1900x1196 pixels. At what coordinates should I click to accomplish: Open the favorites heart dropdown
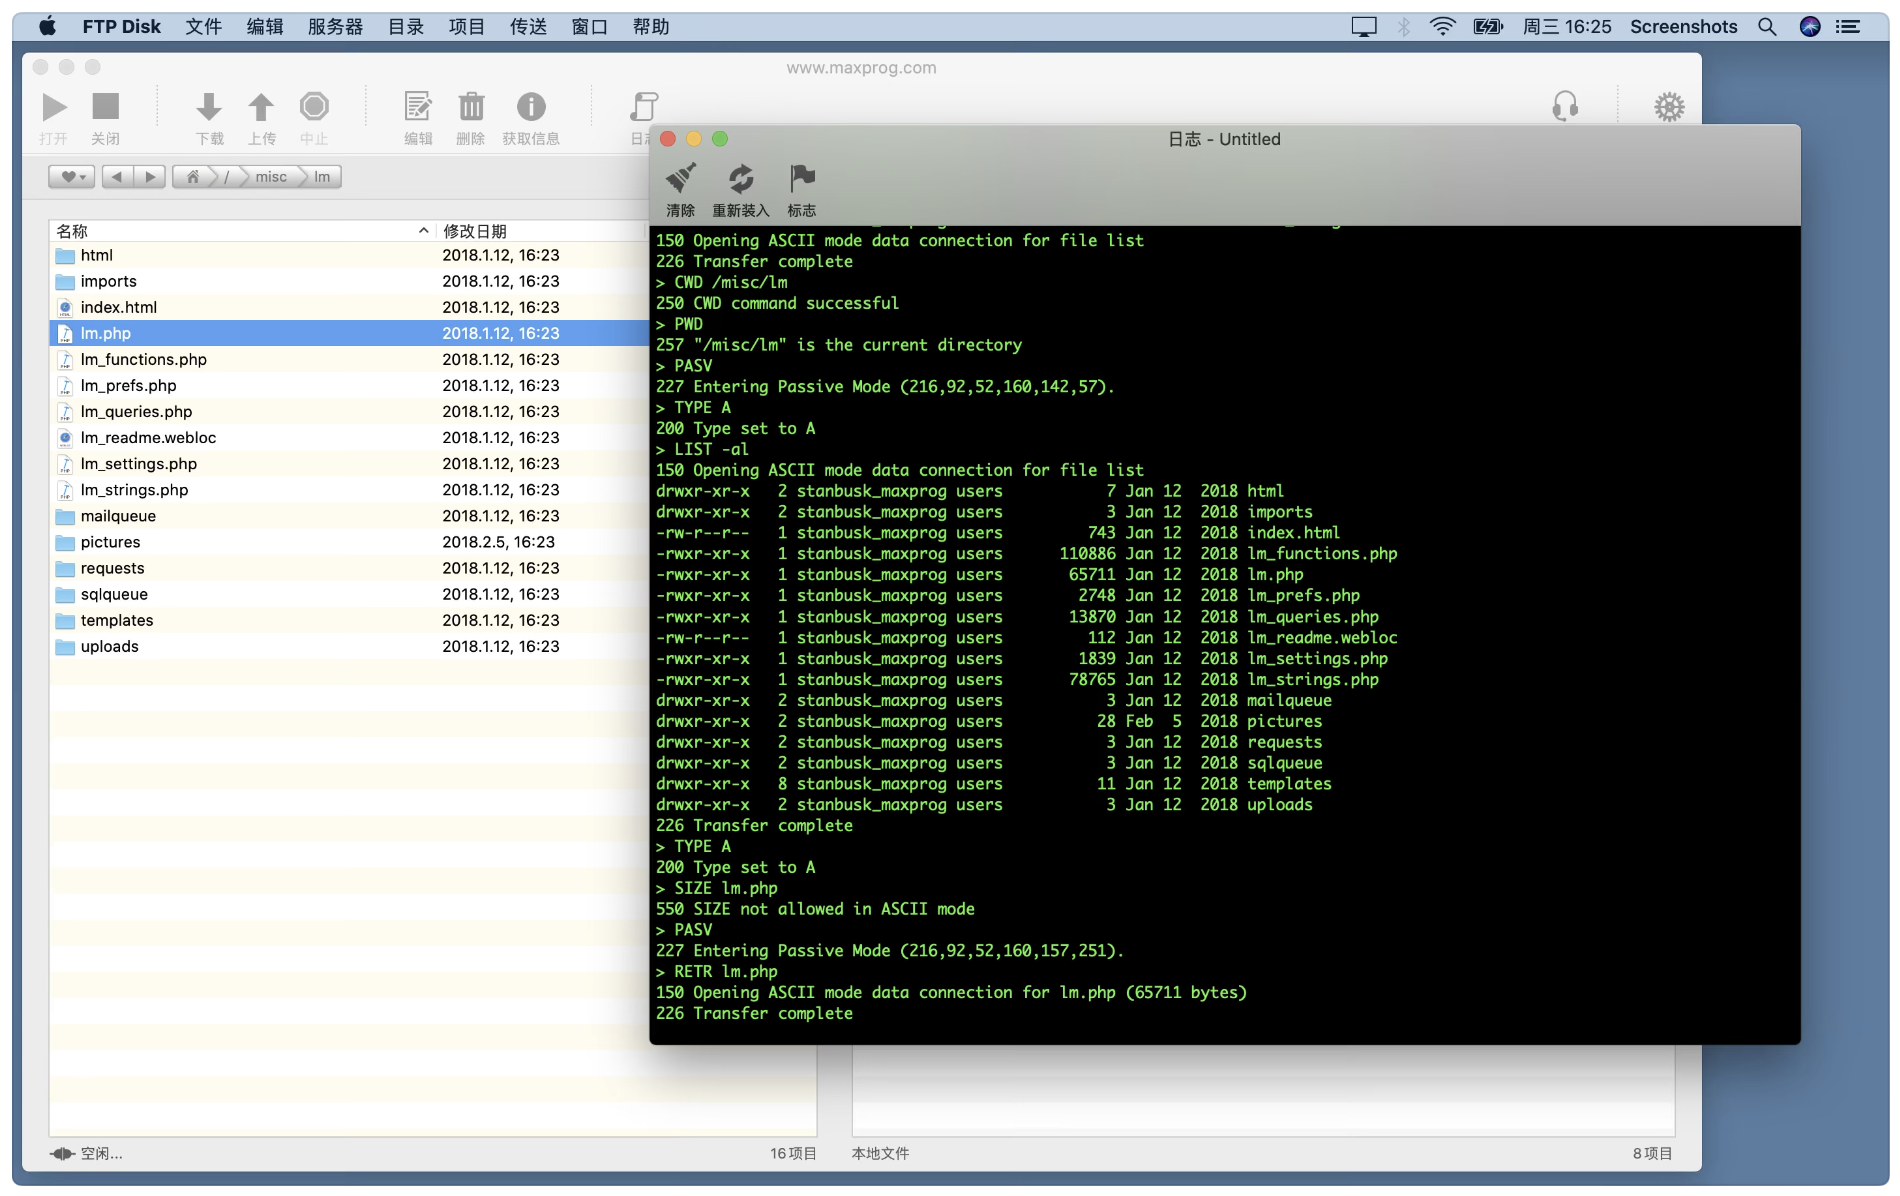(x=72, y=177)
